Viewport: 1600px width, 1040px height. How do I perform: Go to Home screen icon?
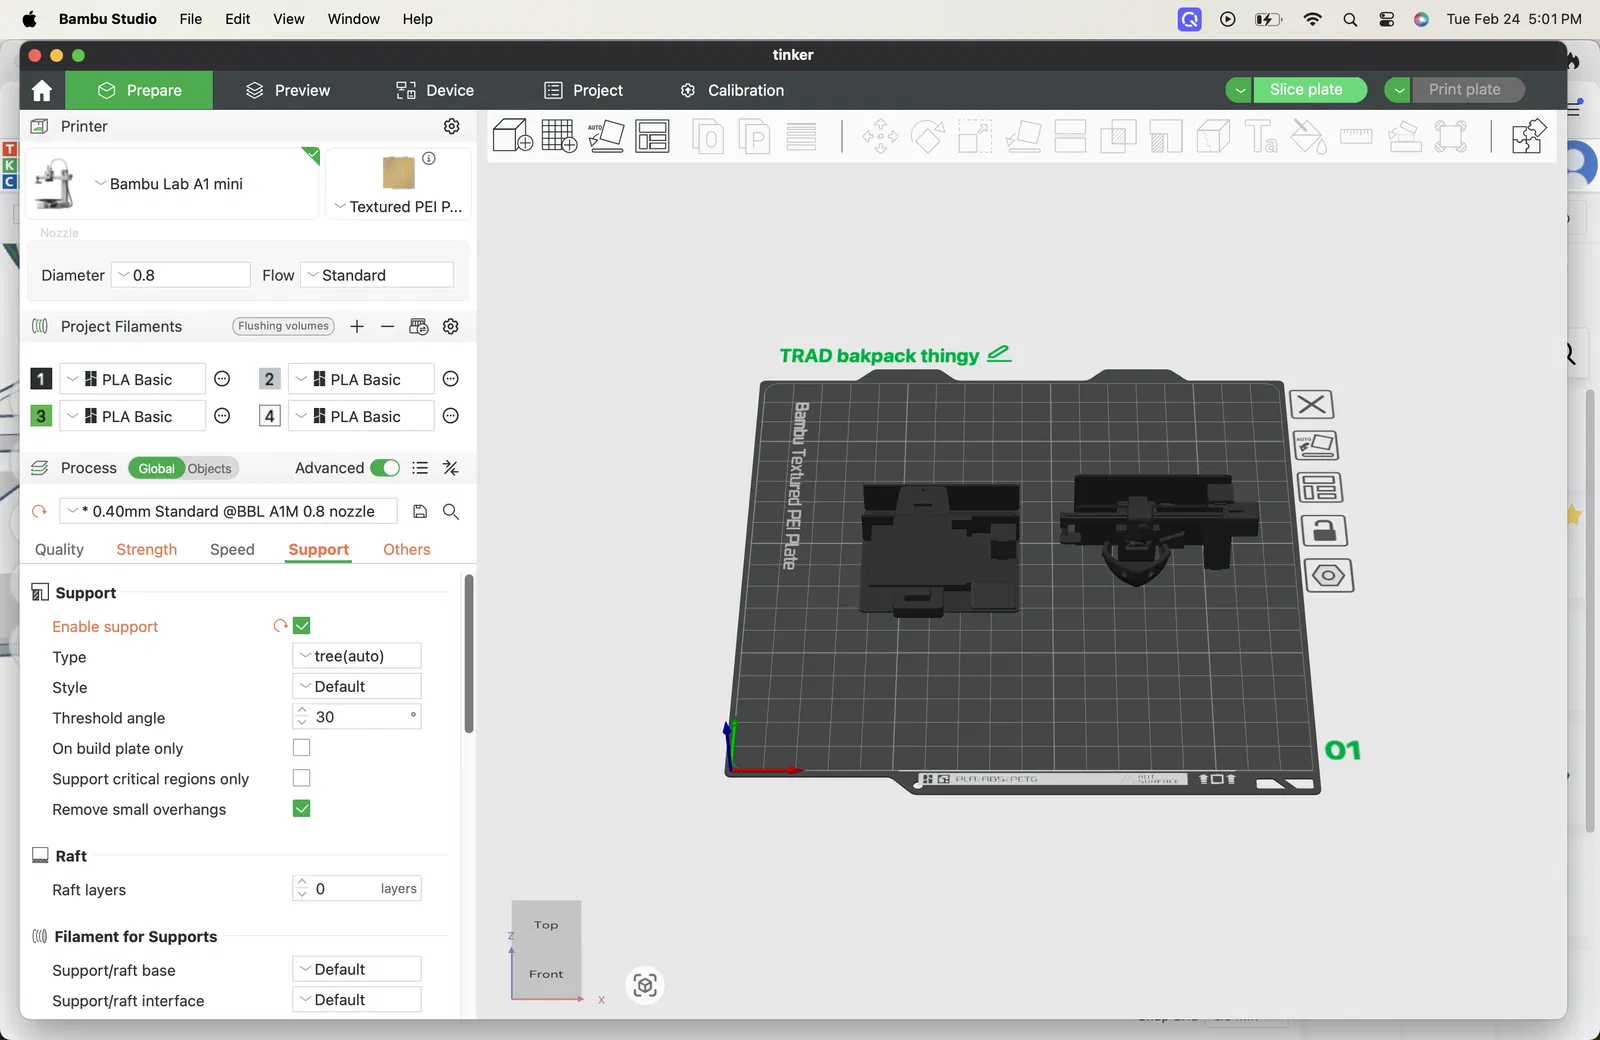[42, 90]
